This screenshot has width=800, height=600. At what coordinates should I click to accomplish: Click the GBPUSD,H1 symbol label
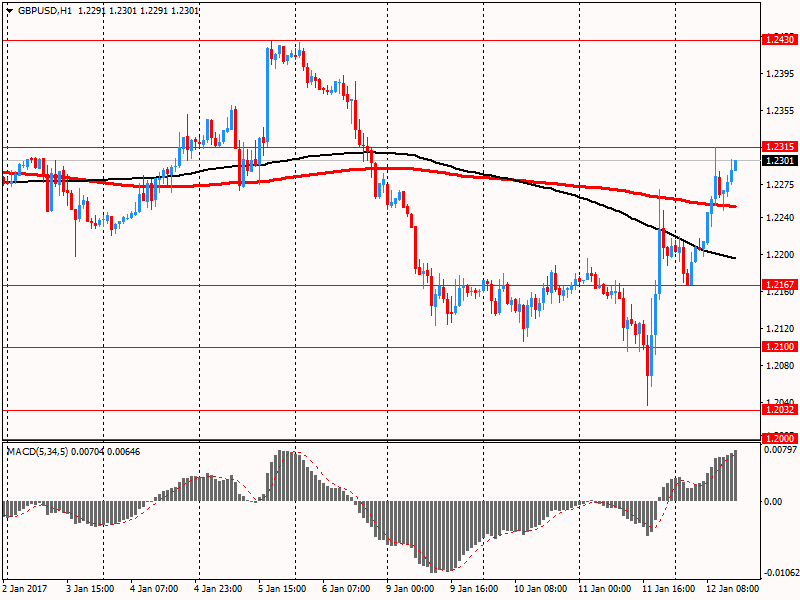tap(45, 10)
